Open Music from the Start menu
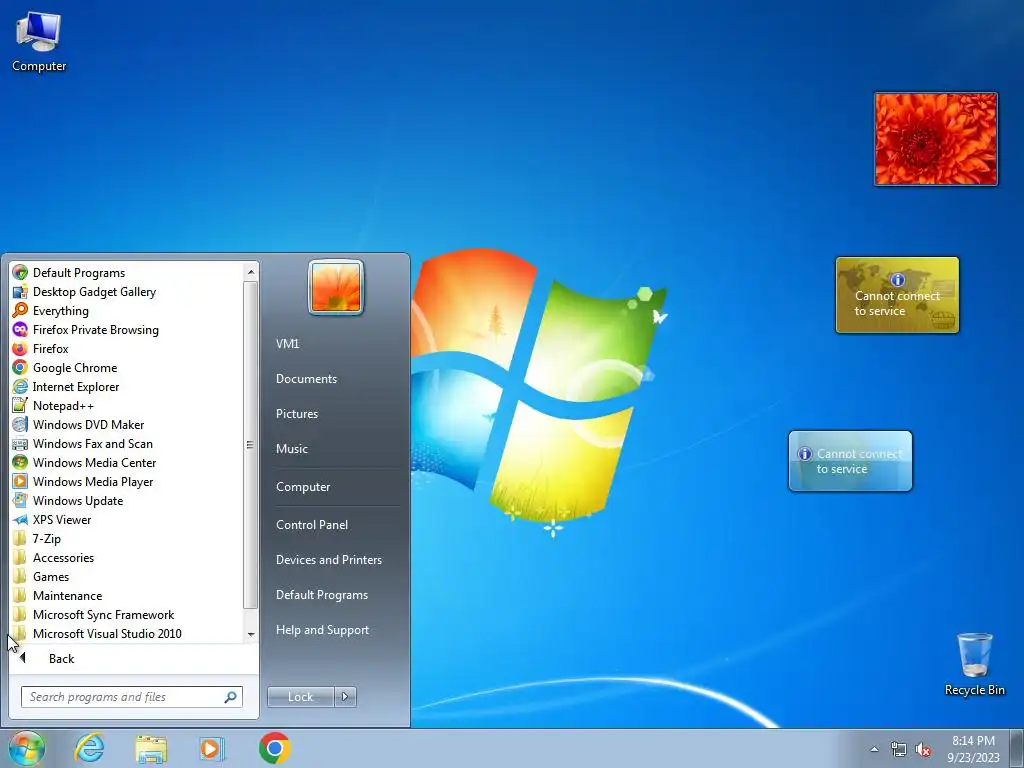Image resolution: width=1024 pixels, height=768 pixels. [291, 449]
